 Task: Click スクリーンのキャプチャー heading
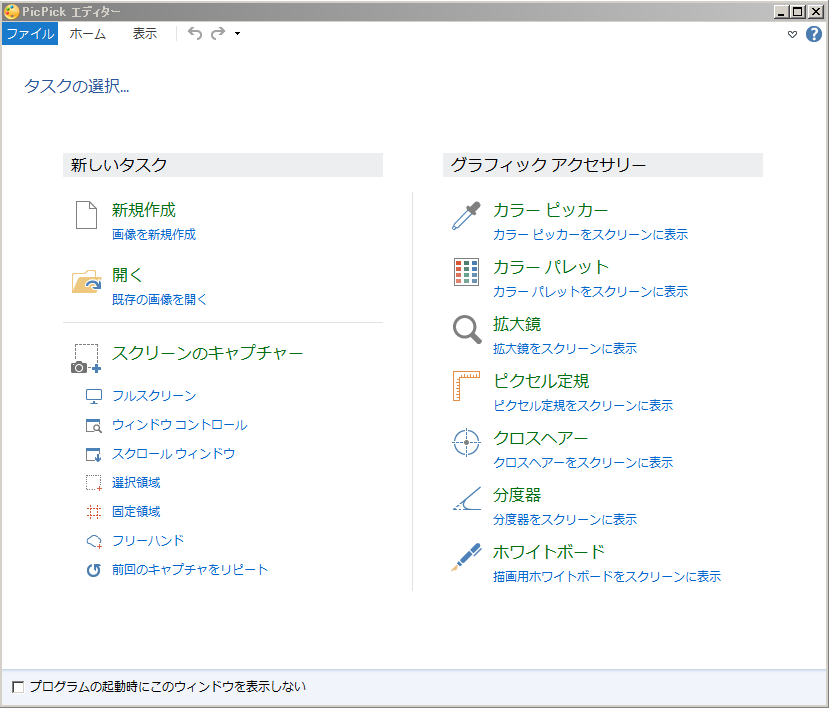coord(207,353)
